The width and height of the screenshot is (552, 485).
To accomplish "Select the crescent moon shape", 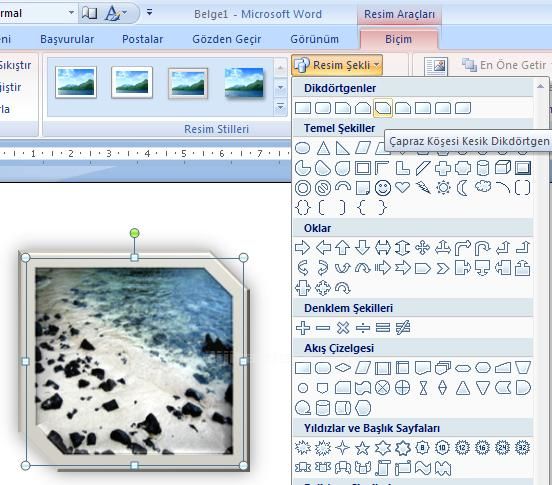I will (x=462, y=188).
